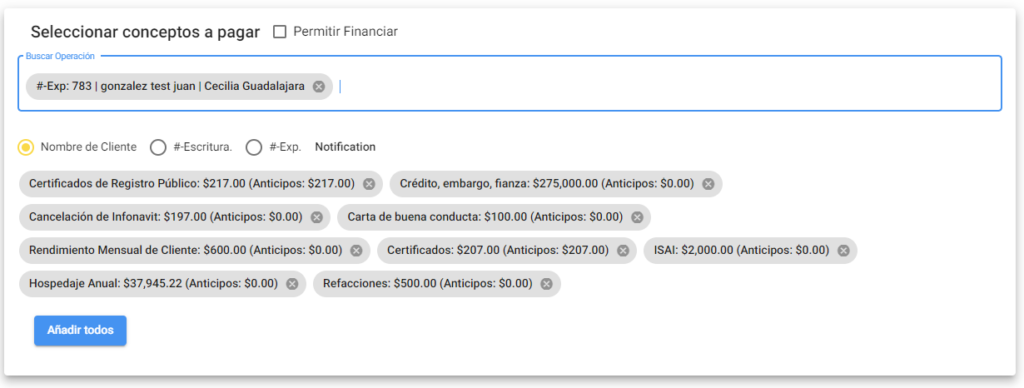1024x388 pixels.
Task: Click Seleccionar conceptos a pagar heading
Action: click(x=146, y=32)
